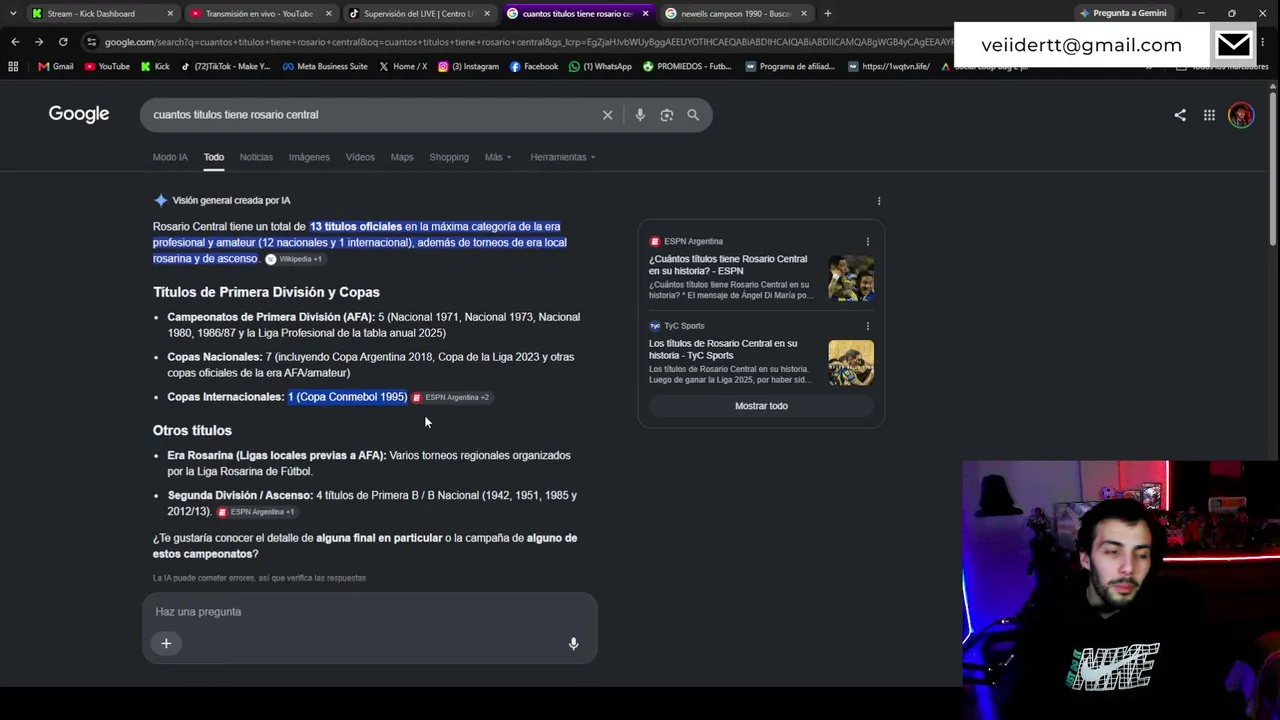Image resolution: width=1280 pixels, height=720 pixels.
Task: Open the YouTube bookmark
Action: coord(107,67)
